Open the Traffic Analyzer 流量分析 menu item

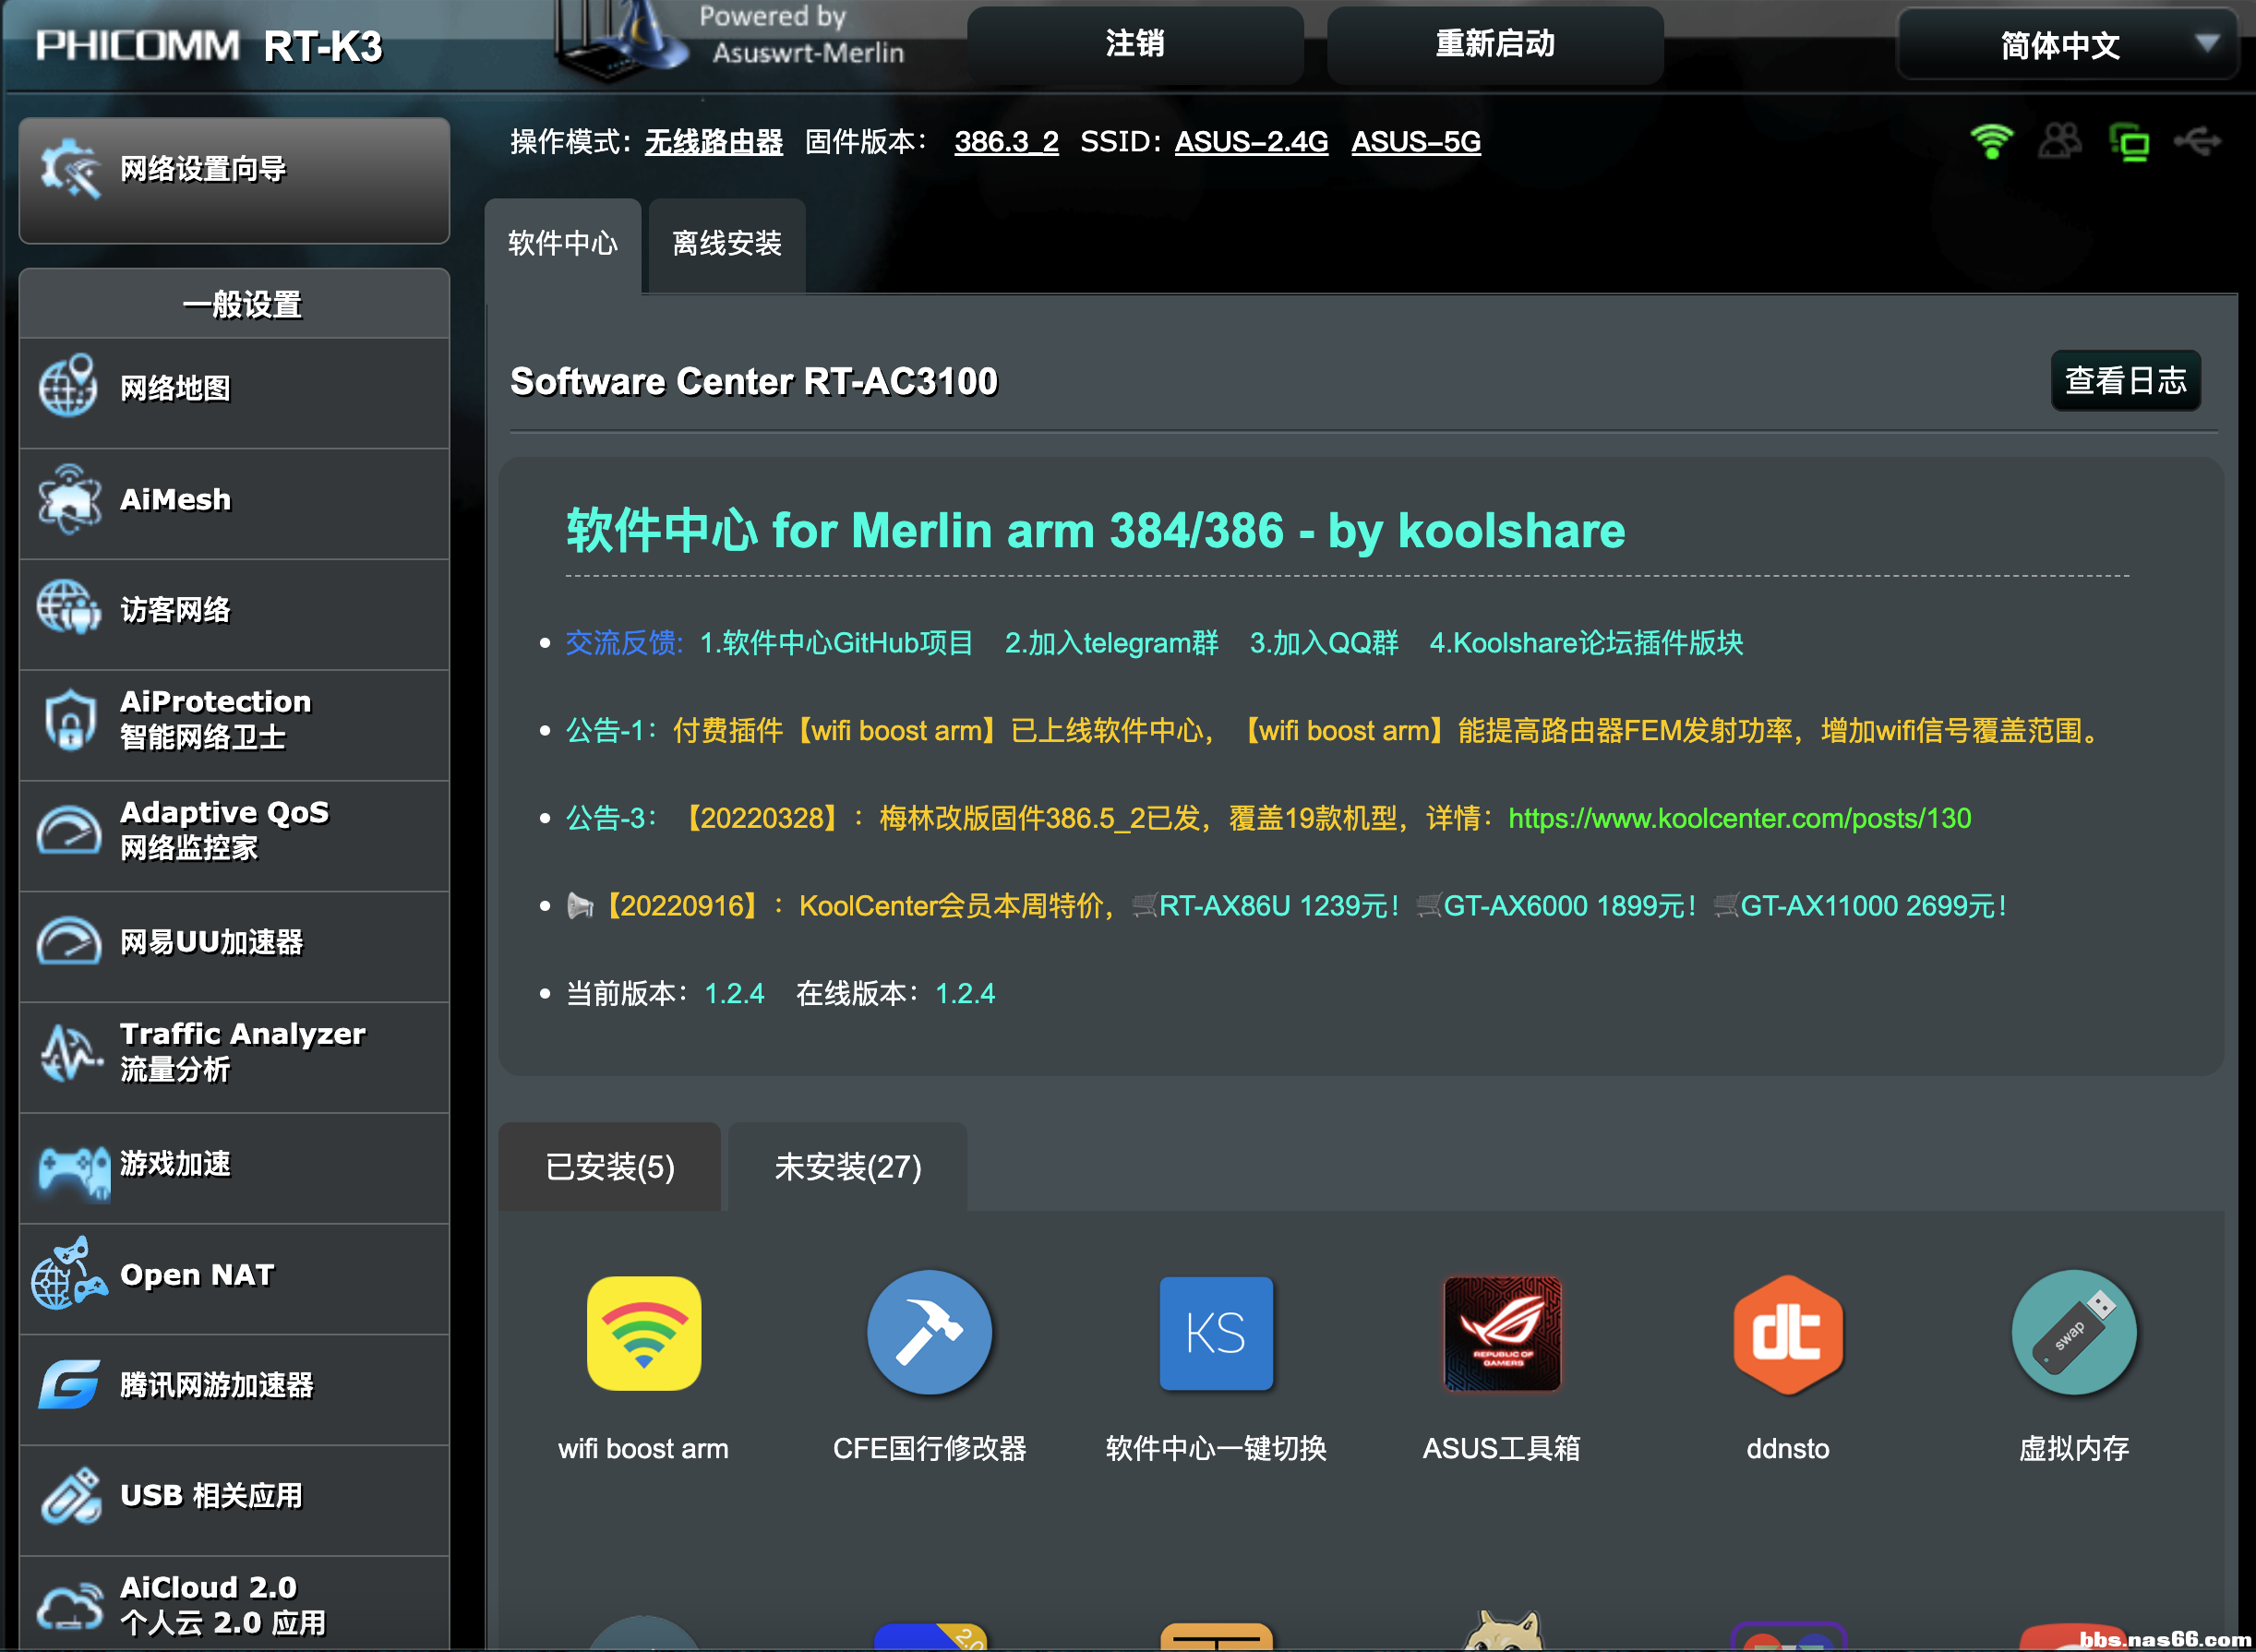point(234,1057)
